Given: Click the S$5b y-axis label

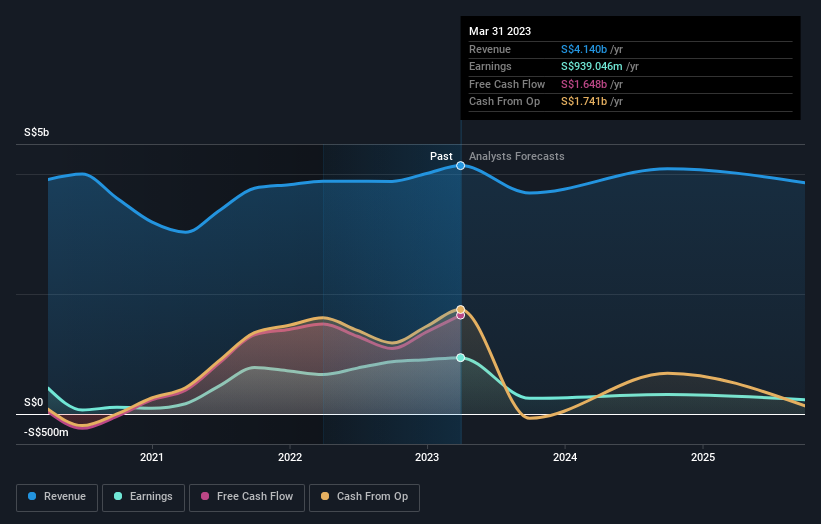Looking at the screenshot, I should click(x=37, y=132).
